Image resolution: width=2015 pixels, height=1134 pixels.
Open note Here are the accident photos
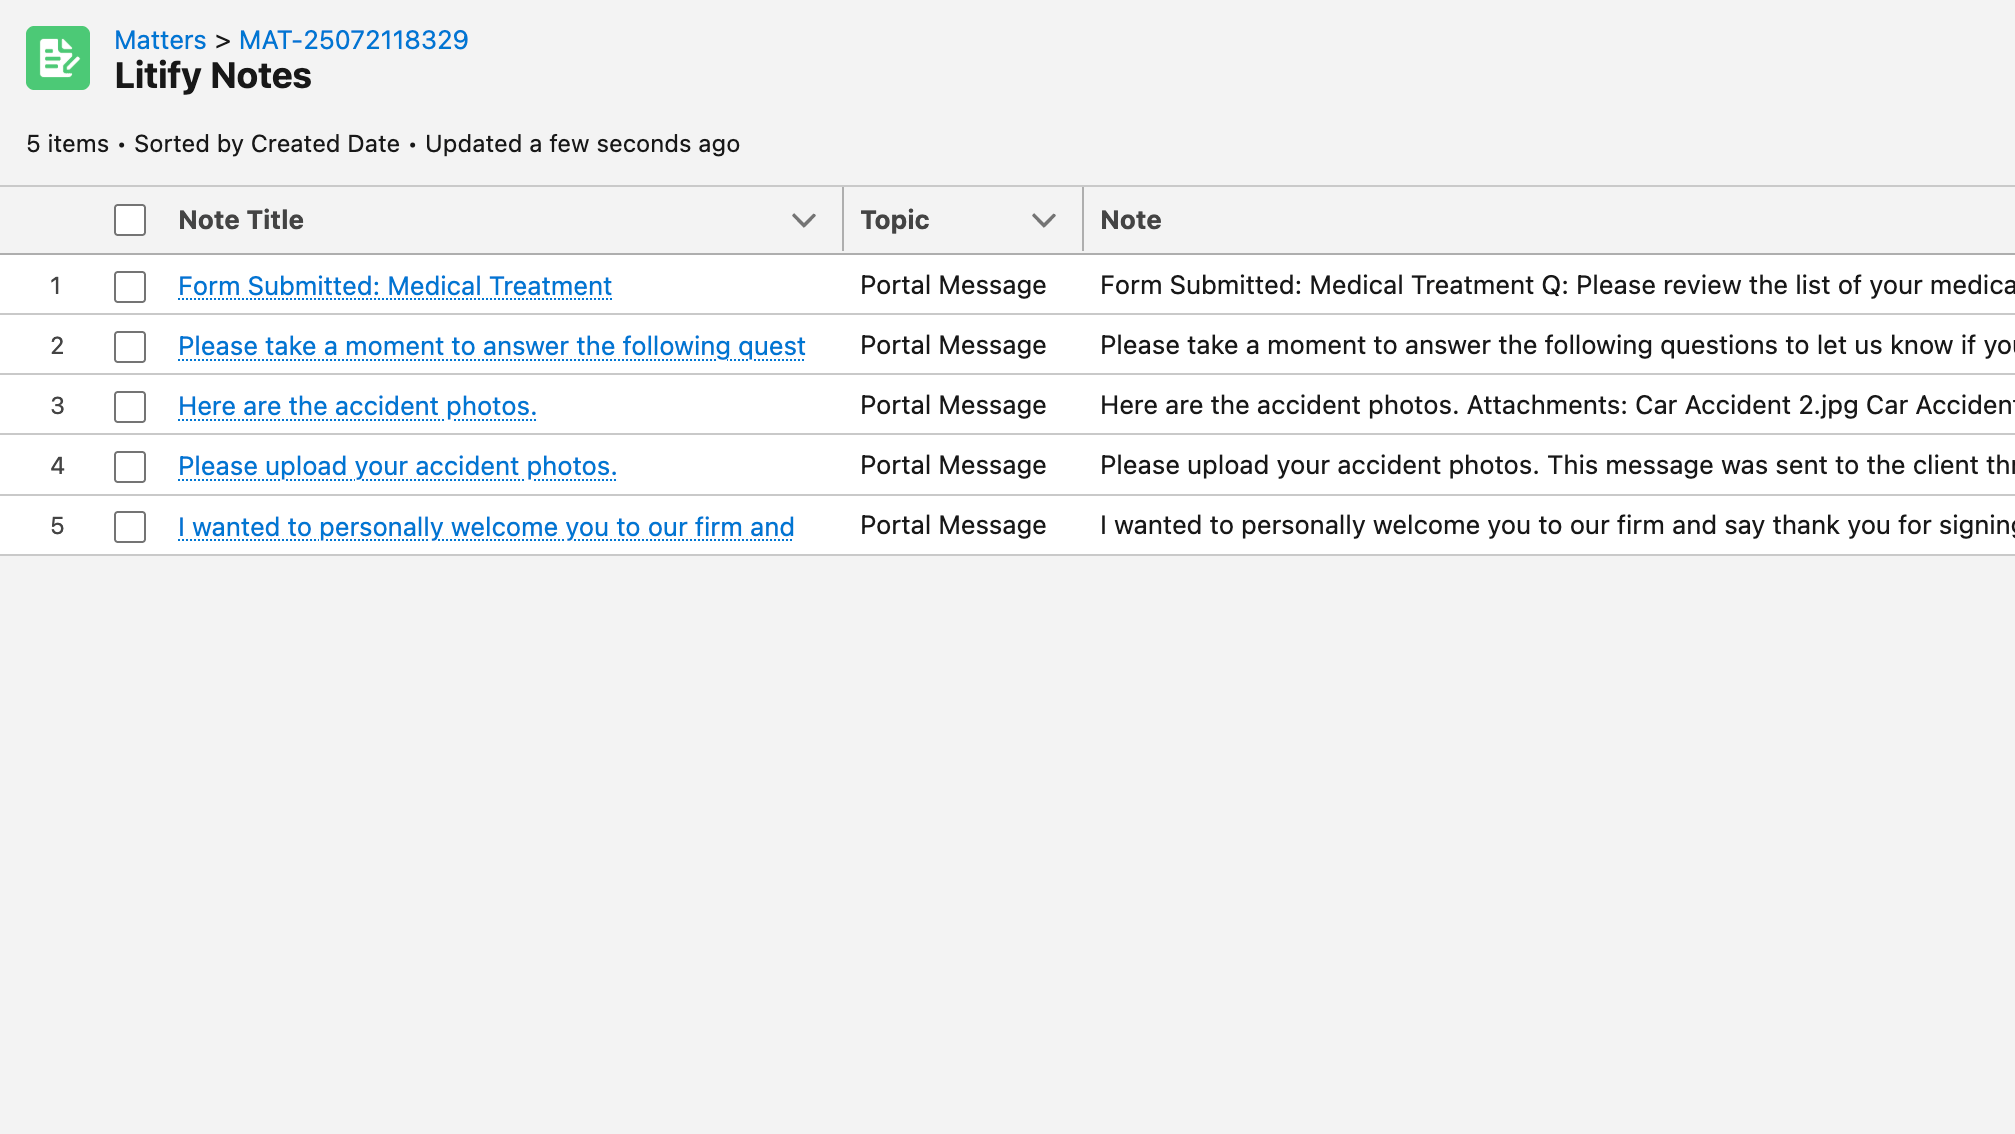click(356, 406)
